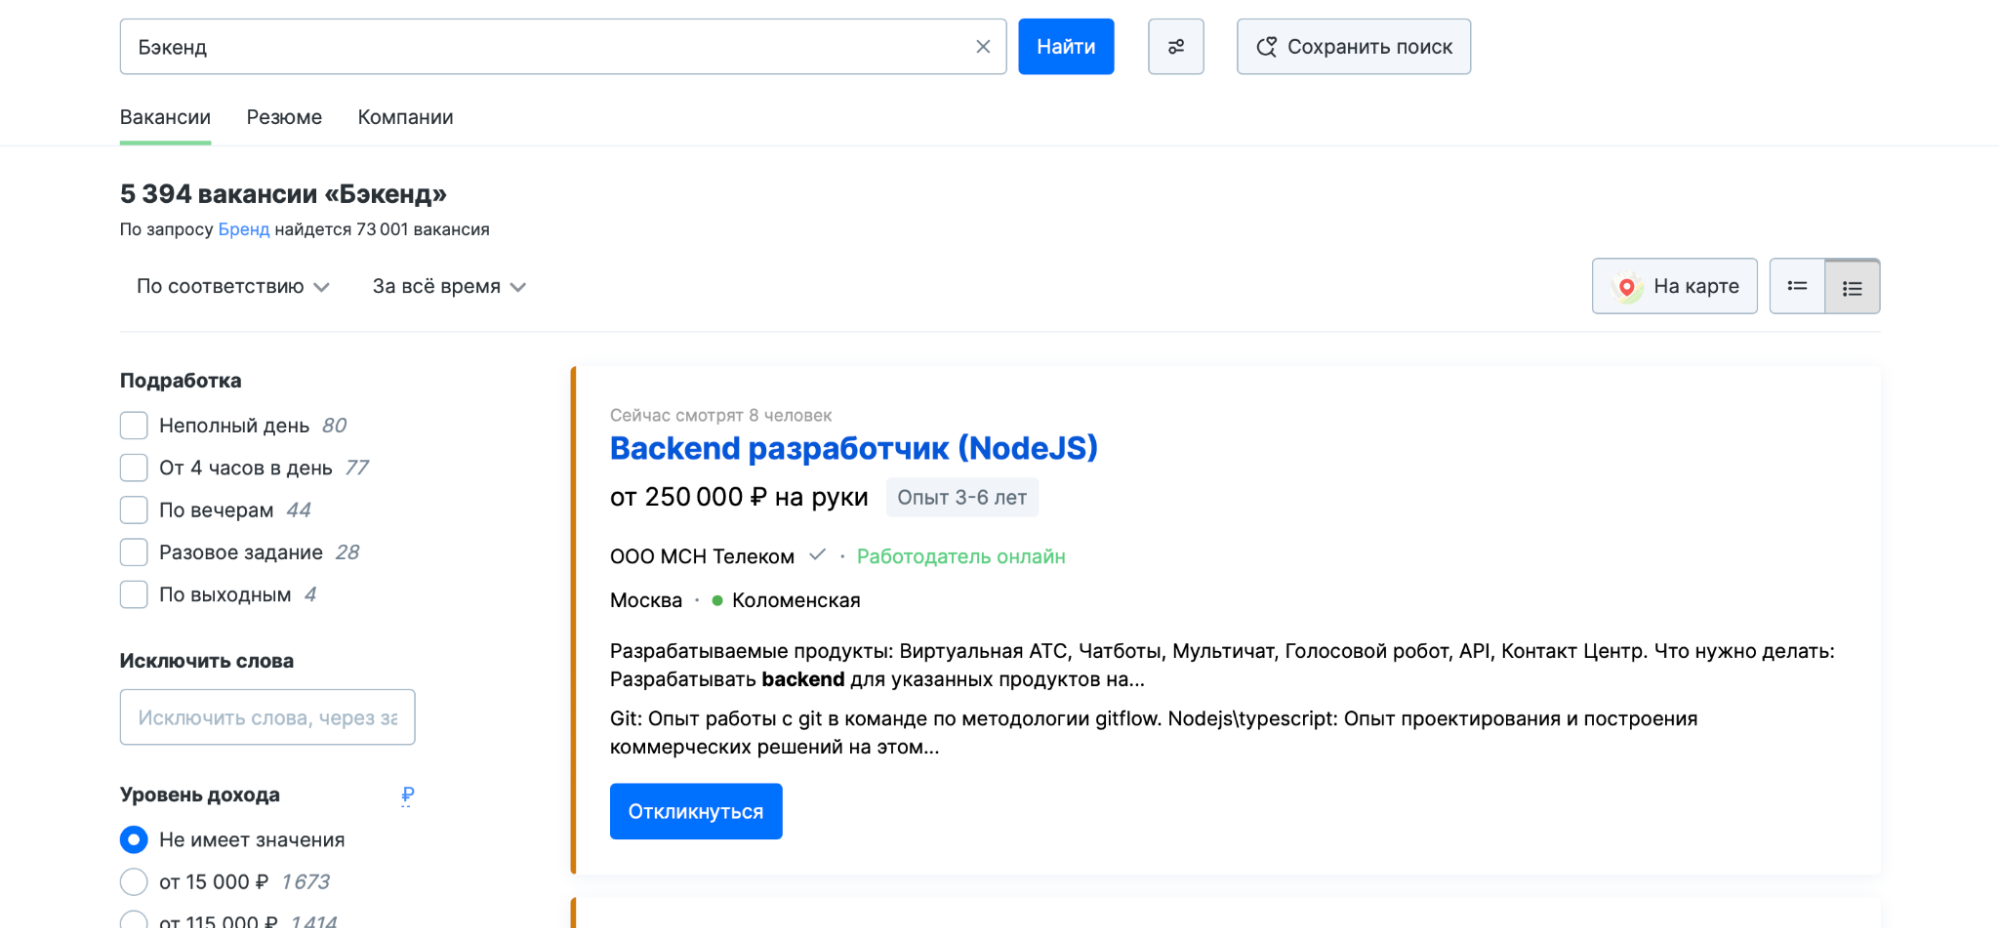Enable the Неполный день checkbox
Viewport: 1999px width, 929px height.
pos(134,426)
